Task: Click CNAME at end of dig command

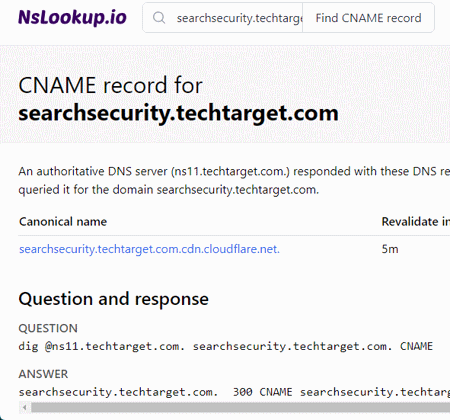Action: click(x=416, y=346)
